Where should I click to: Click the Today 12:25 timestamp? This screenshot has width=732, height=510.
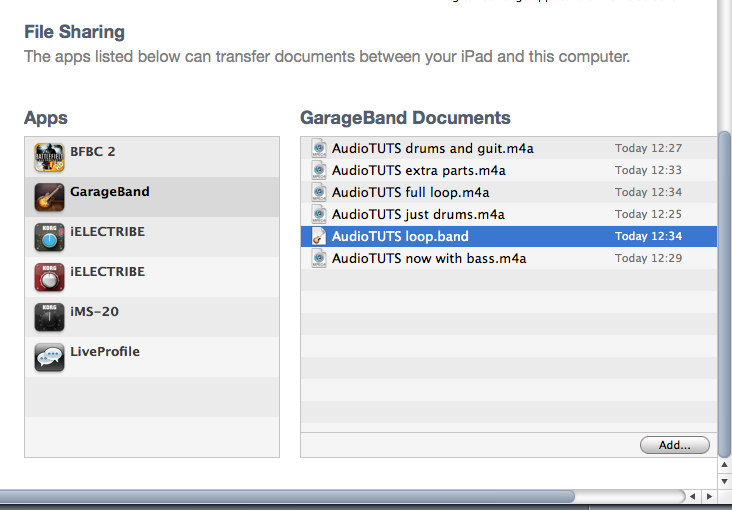[x=648, y=214]
